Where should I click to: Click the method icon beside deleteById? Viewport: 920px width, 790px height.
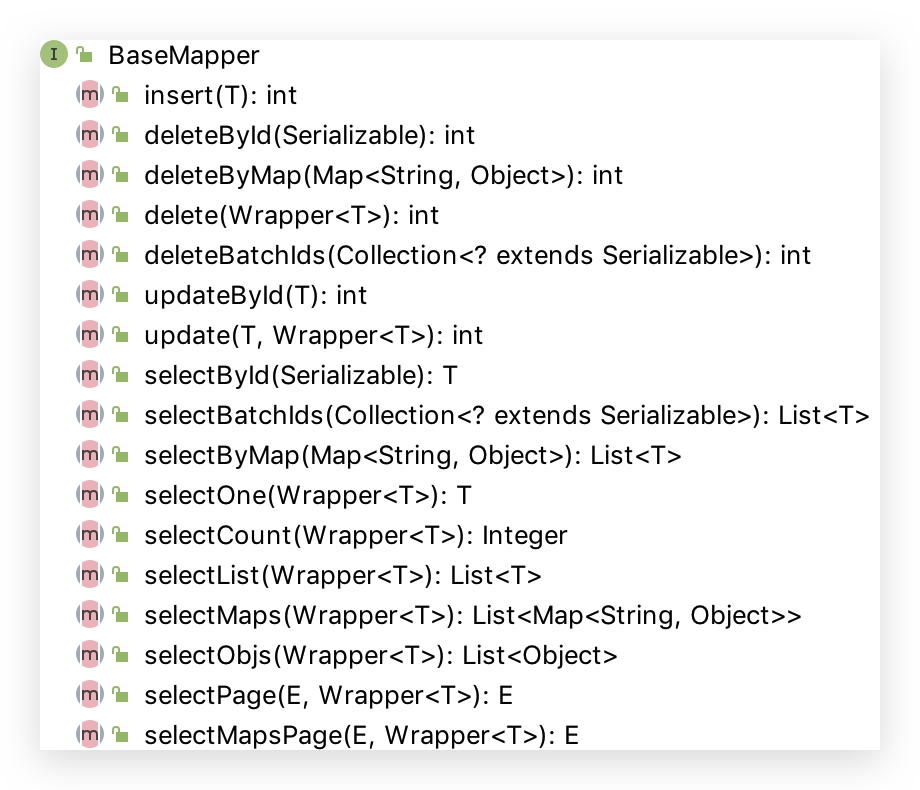(x=90, y=135)
